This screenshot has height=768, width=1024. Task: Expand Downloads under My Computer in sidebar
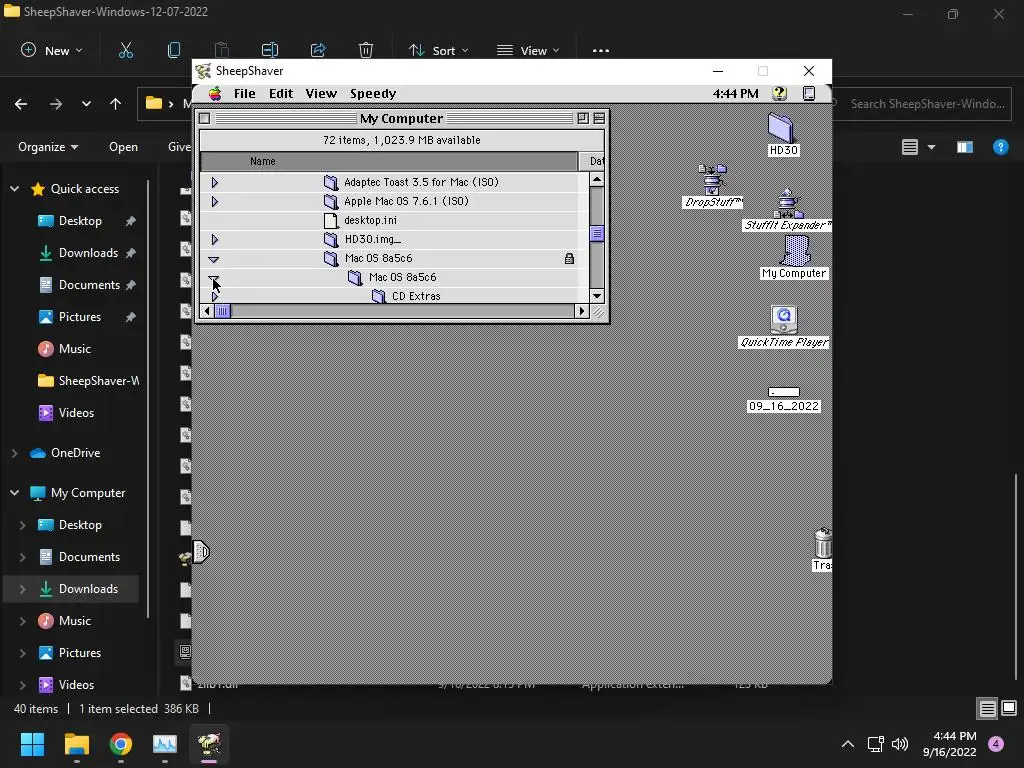tap(22, 589)
